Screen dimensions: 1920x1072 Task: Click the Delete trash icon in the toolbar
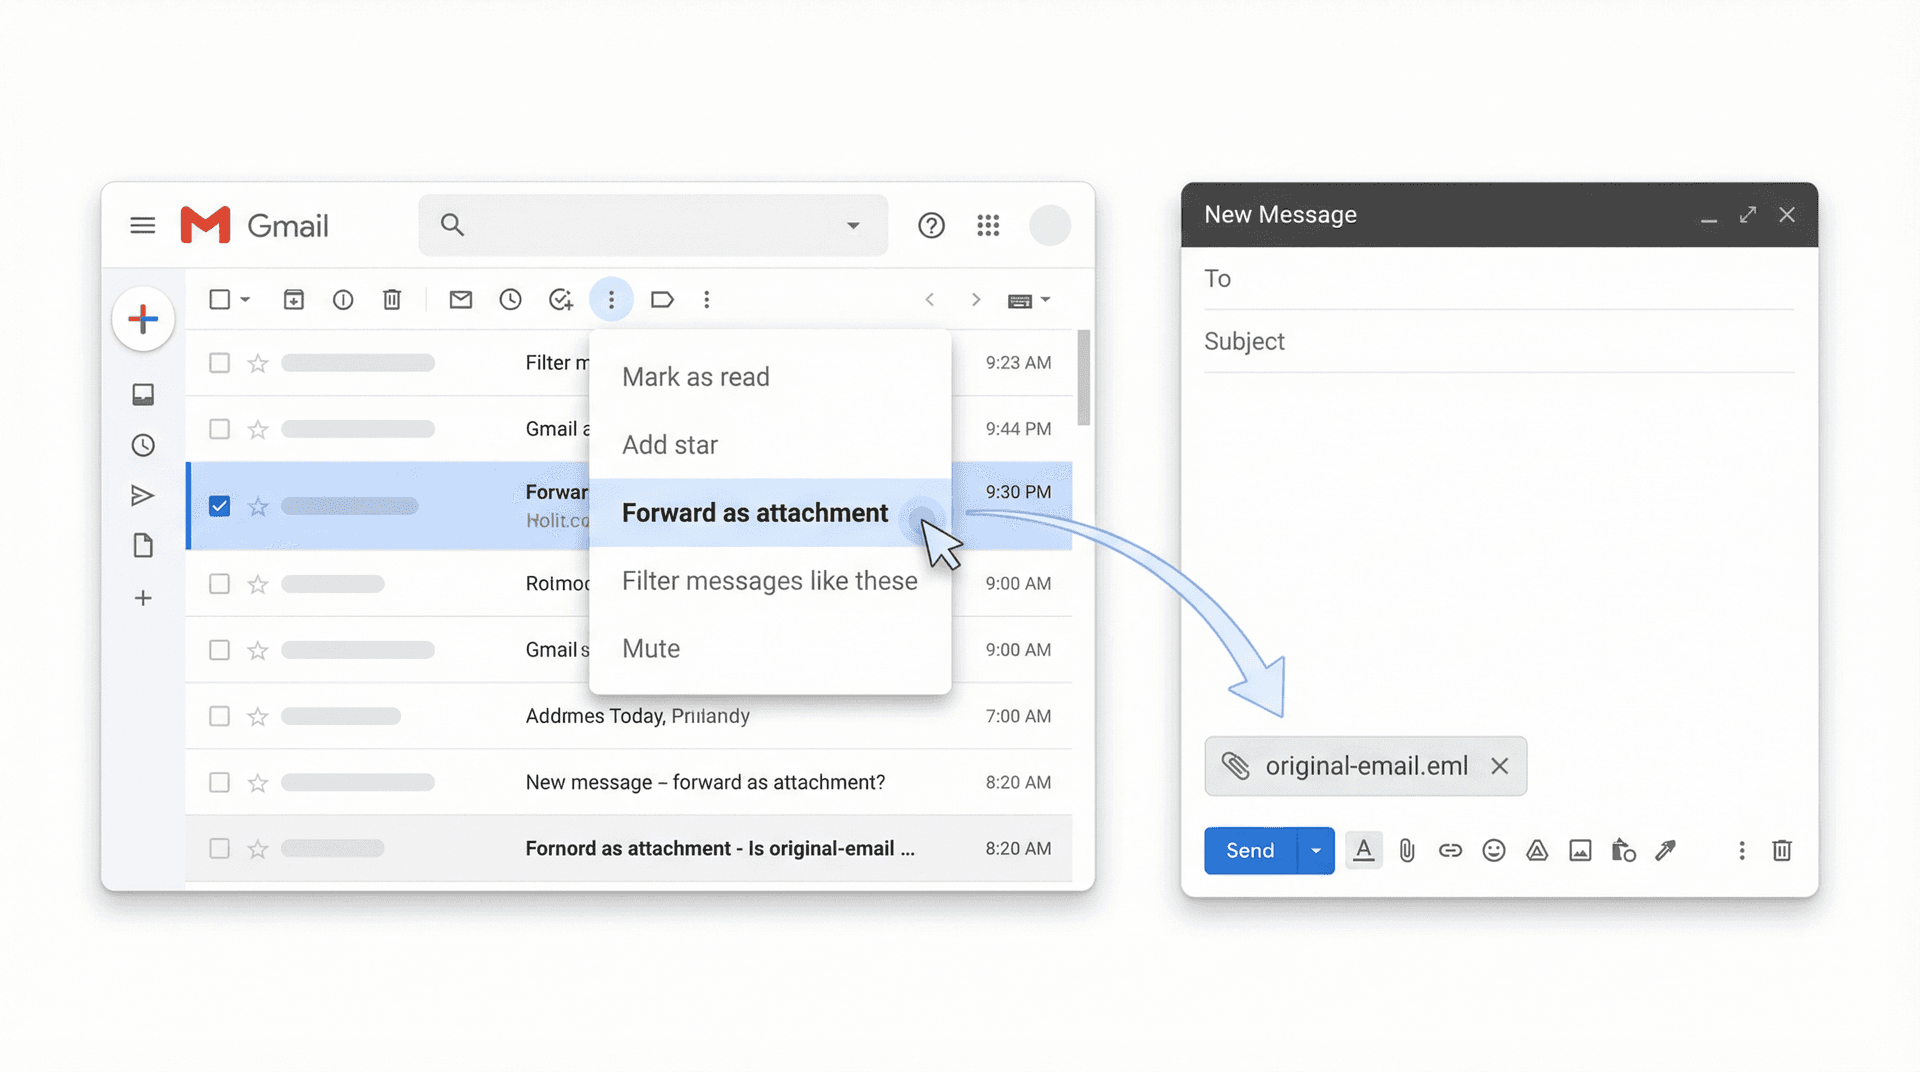[391, 299]
